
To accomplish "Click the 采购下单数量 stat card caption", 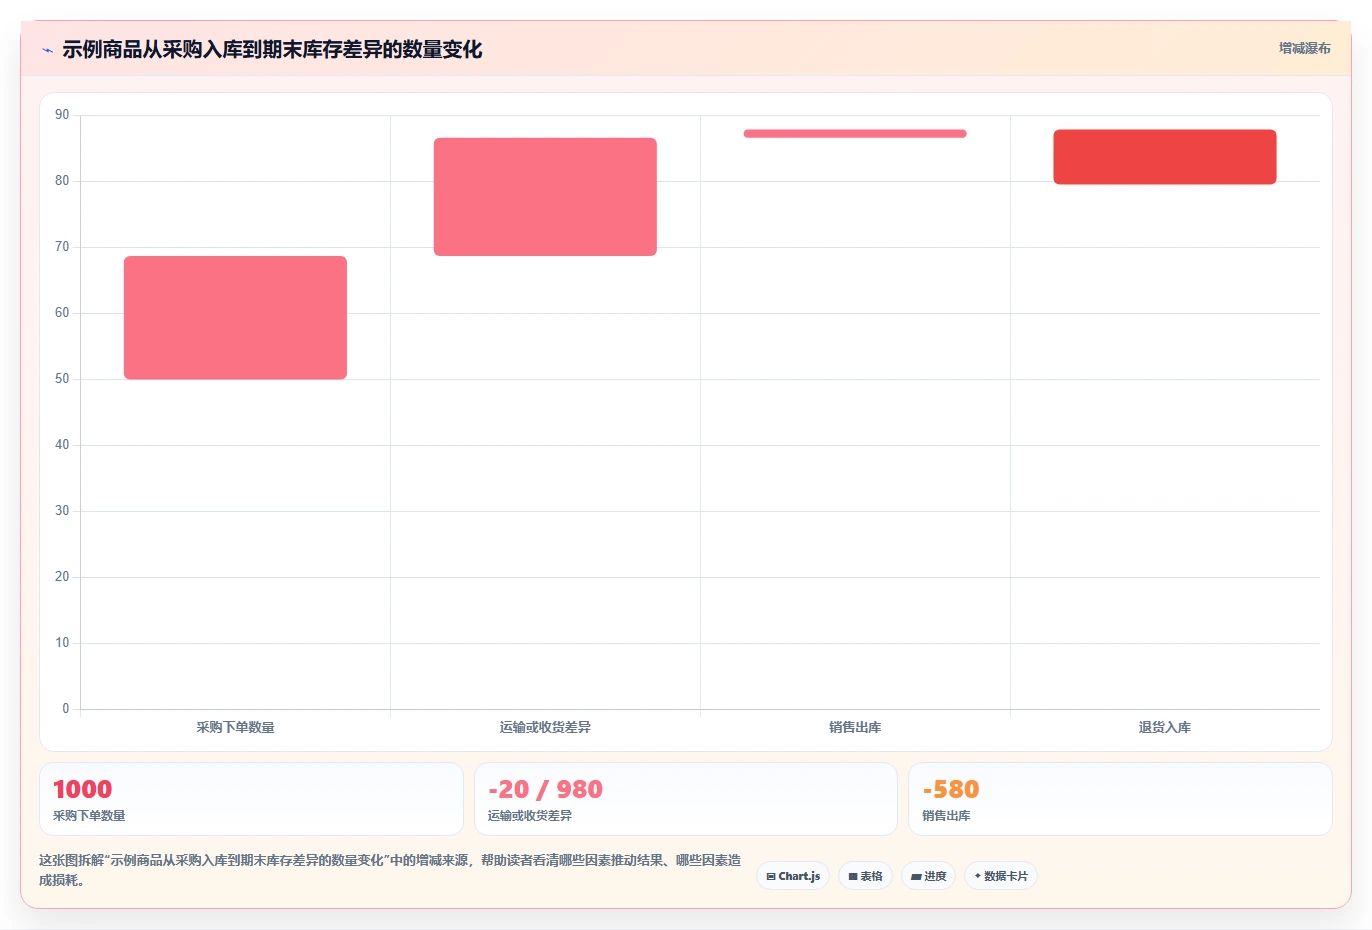I will tap(89, 816).
